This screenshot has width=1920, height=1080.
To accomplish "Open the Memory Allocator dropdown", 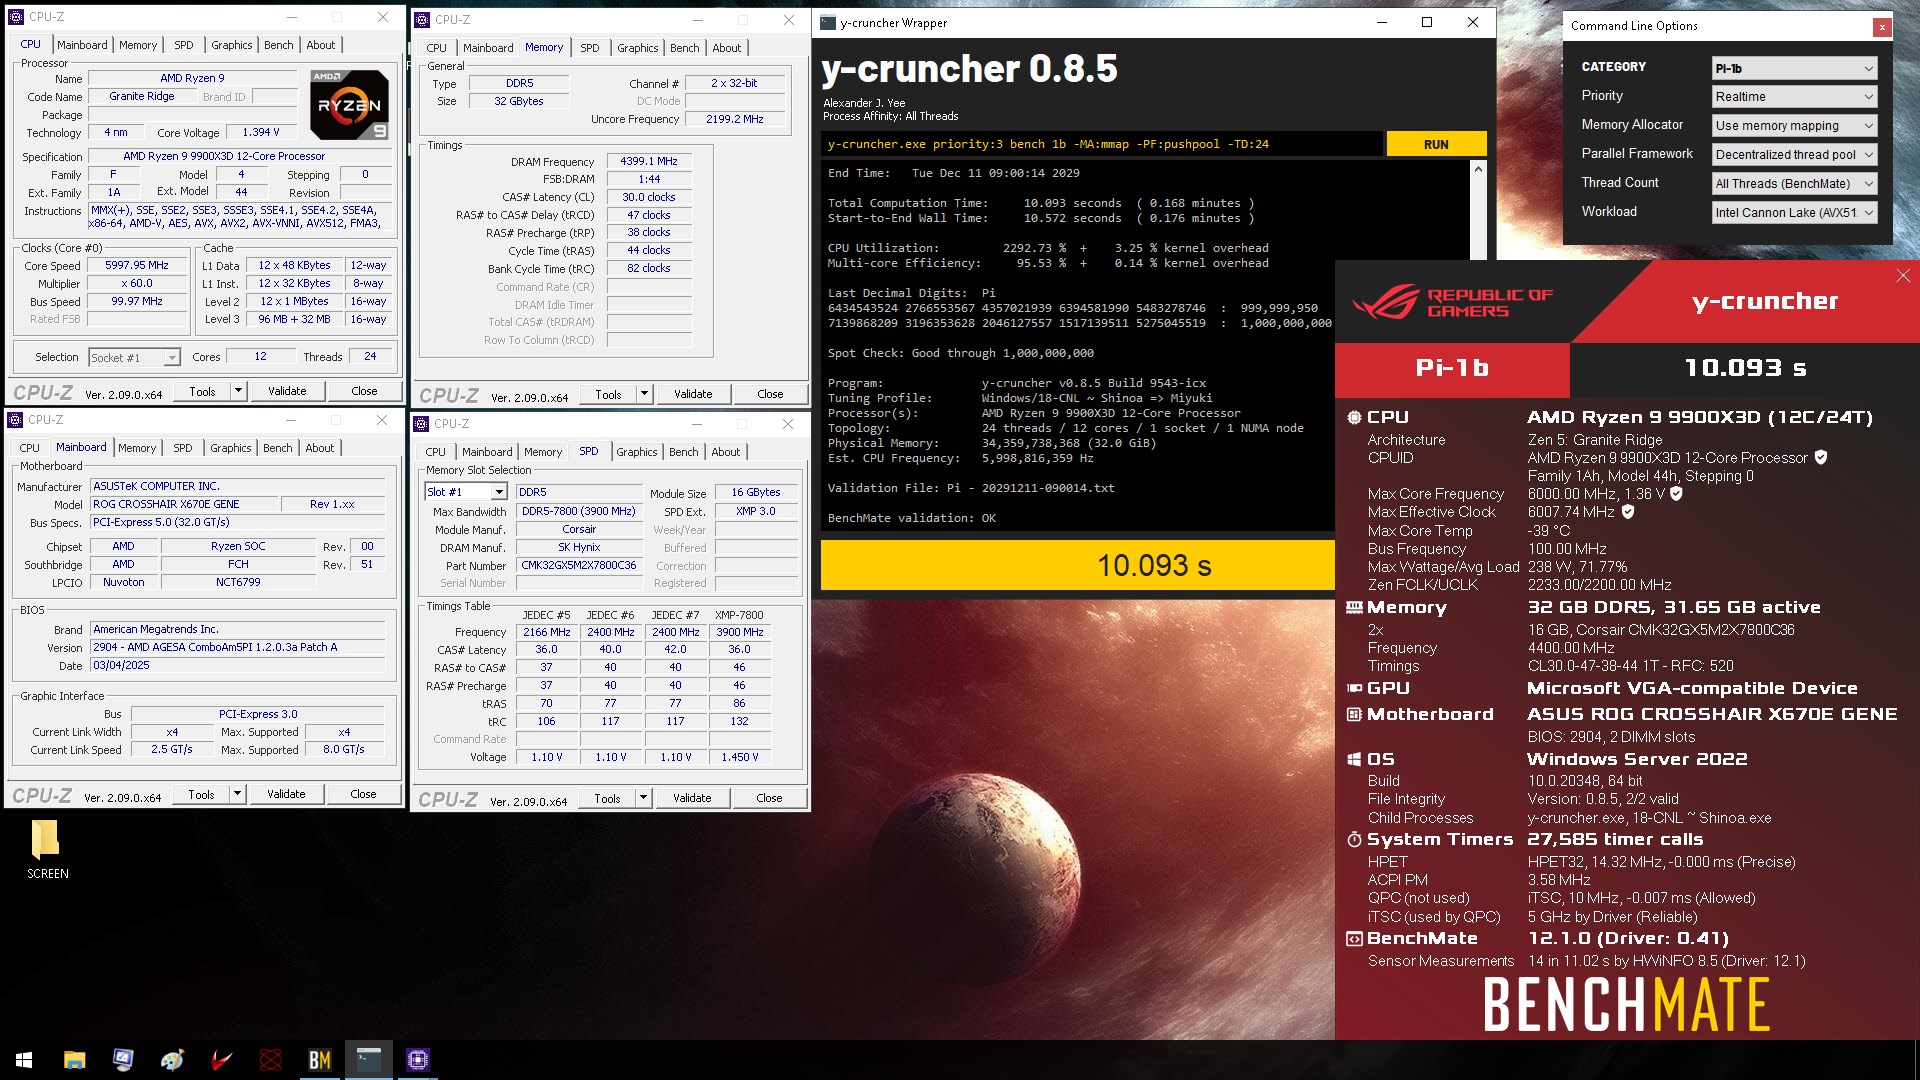I will (1794, 126).
